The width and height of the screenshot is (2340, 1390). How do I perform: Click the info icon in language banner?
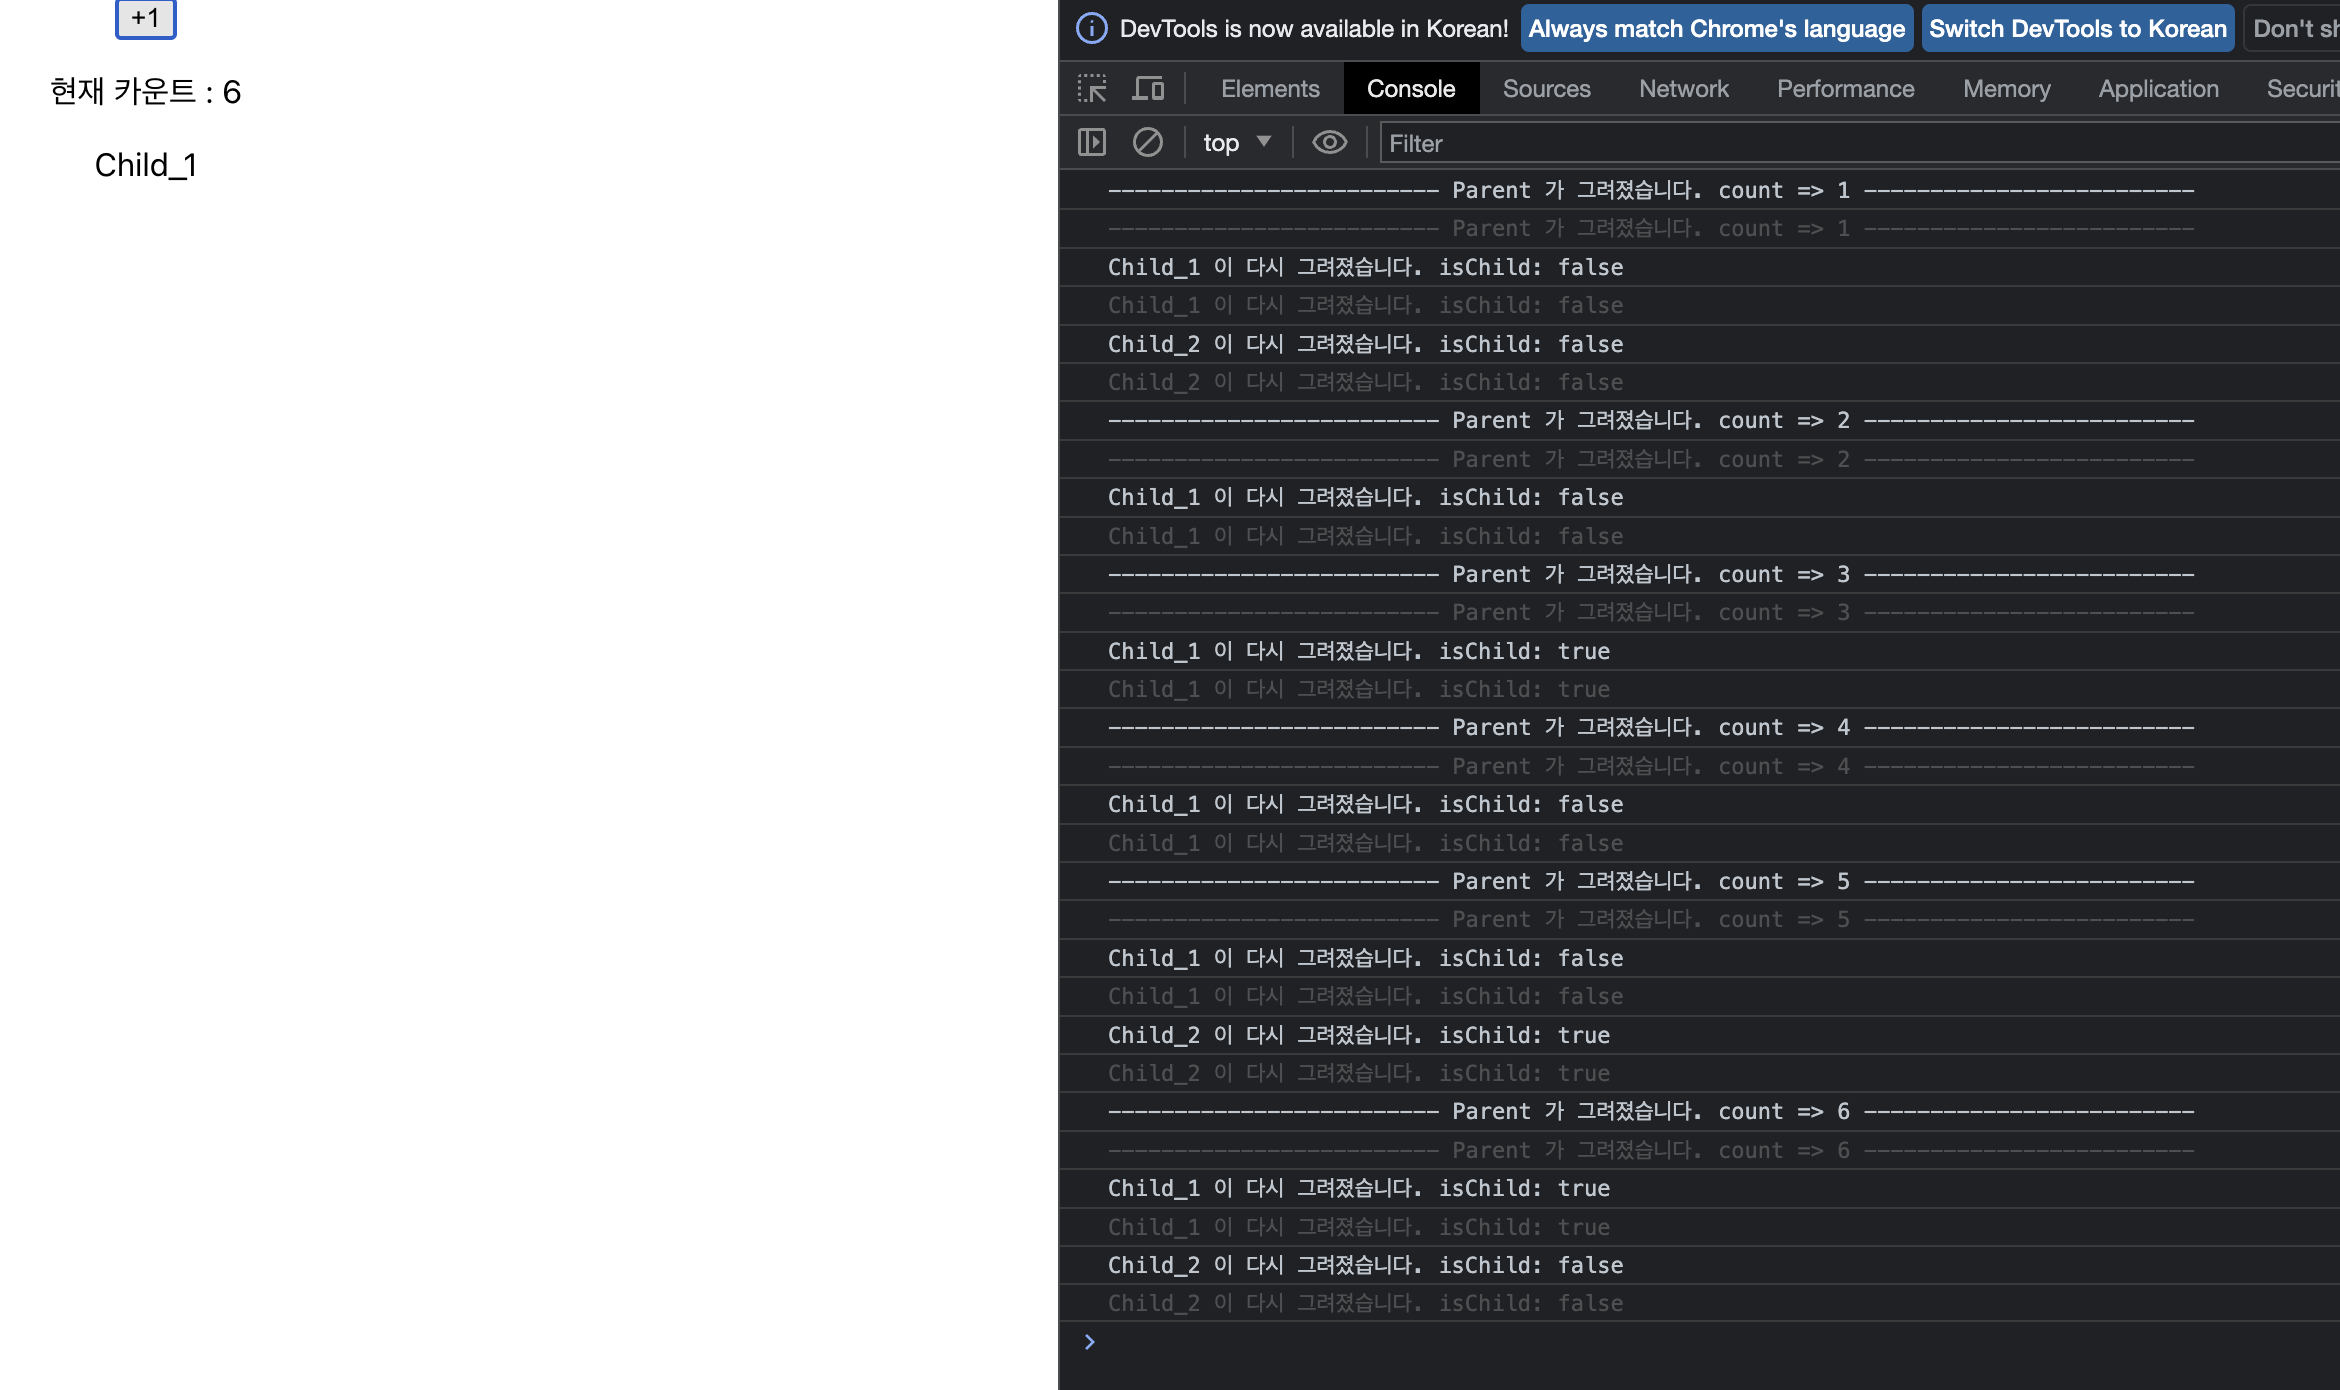click(x=1091, y=28)
